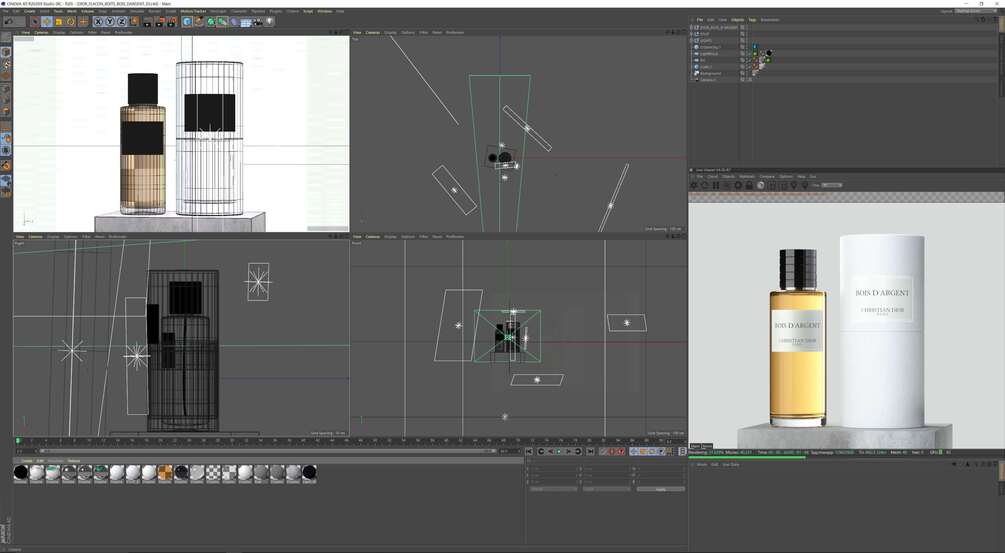
Task: Toggle Position keyframe recording icon
Action: click(633, 451)
